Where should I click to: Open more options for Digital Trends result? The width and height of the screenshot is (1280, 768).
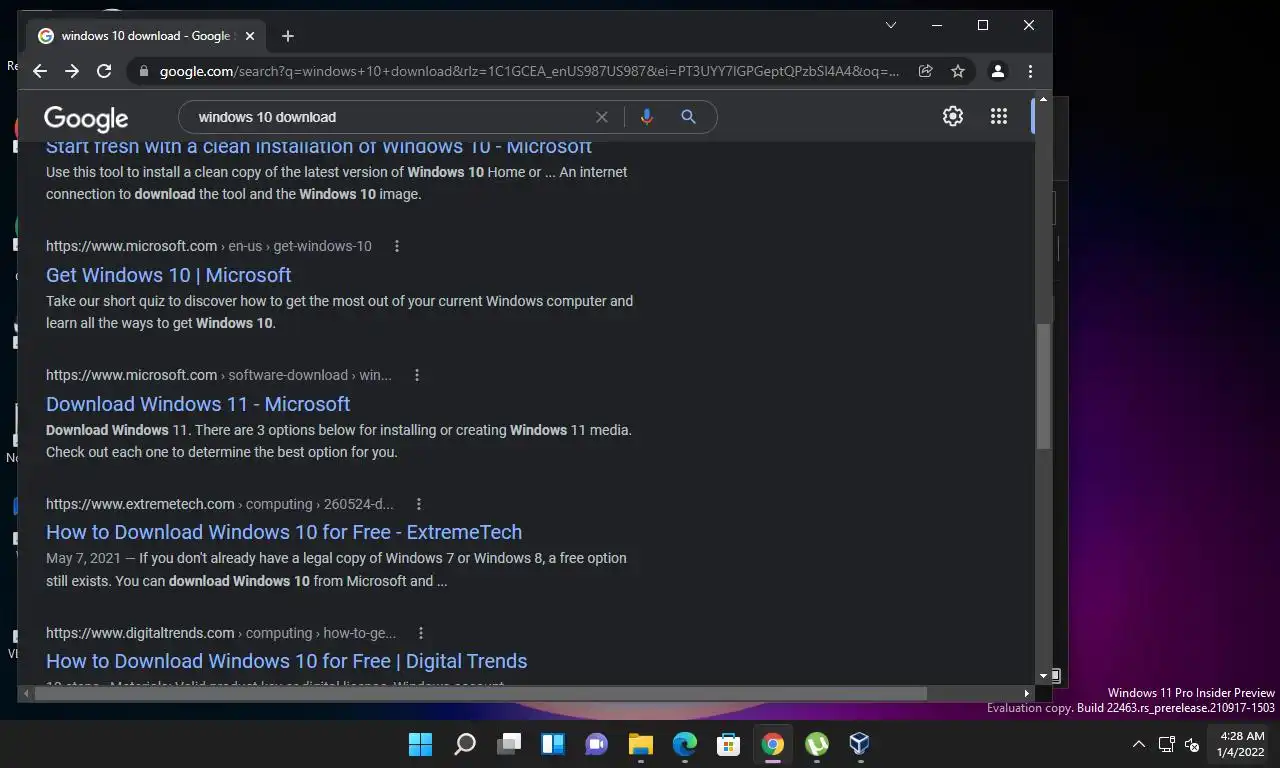421,633
